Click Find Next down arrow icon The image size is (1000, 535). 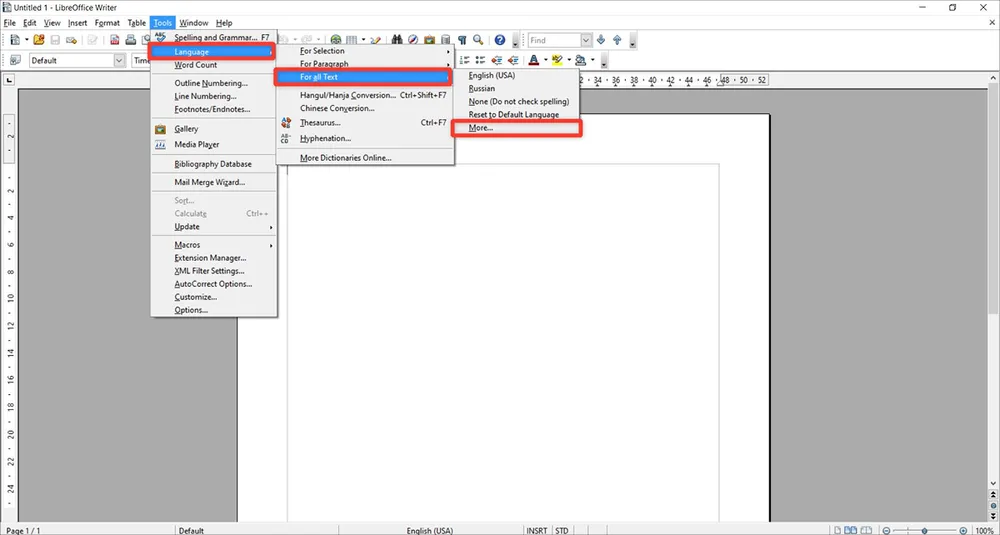pos(601,40)
